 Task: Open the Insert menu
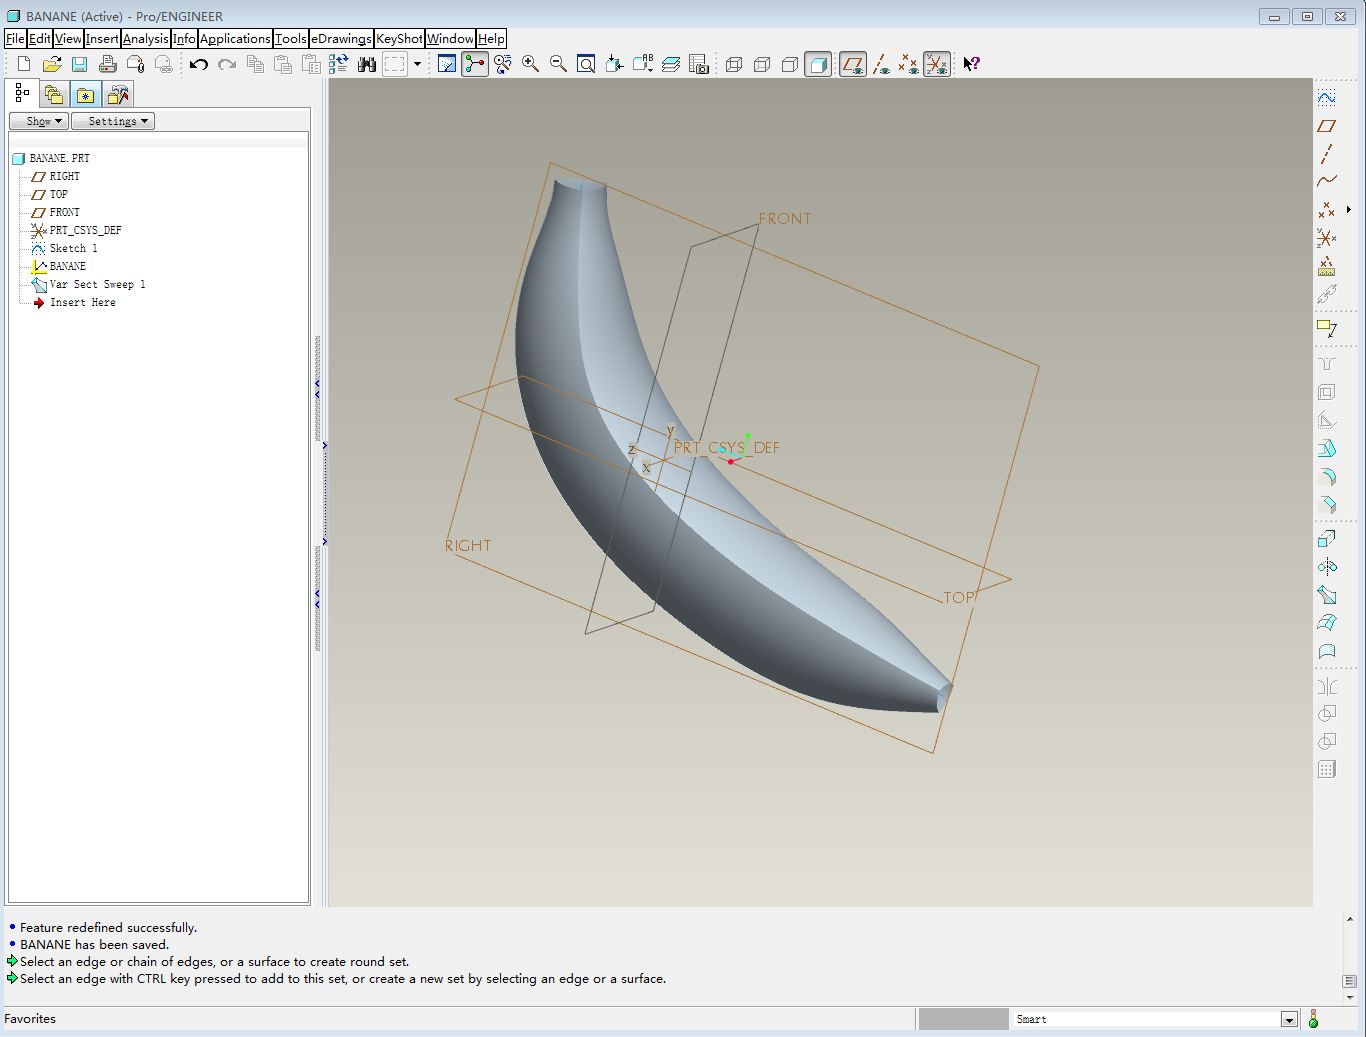click(x=102, y=39)
